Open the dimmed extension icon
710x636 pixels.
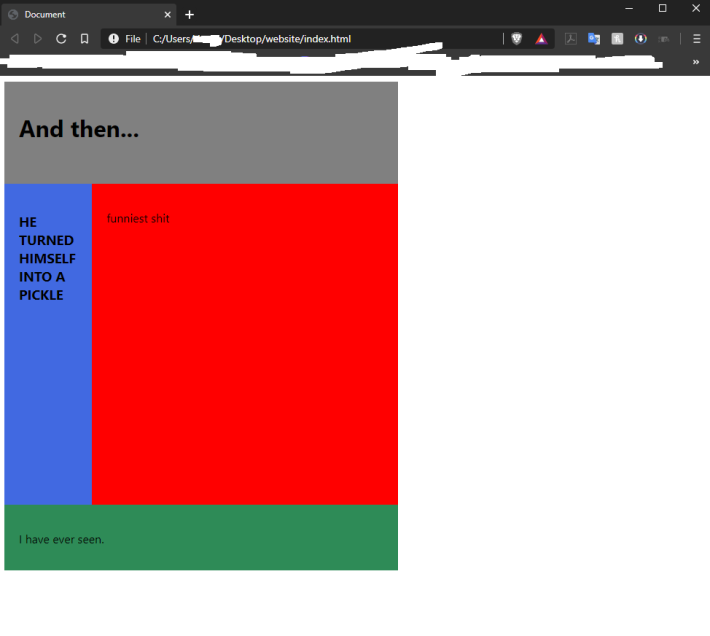pos(664,39)
